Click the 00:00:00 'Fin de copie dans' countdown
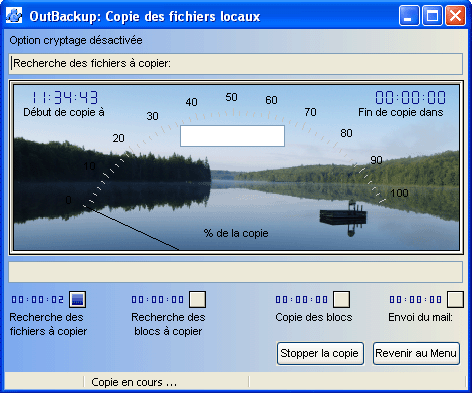472x393 pixels. 410,98
